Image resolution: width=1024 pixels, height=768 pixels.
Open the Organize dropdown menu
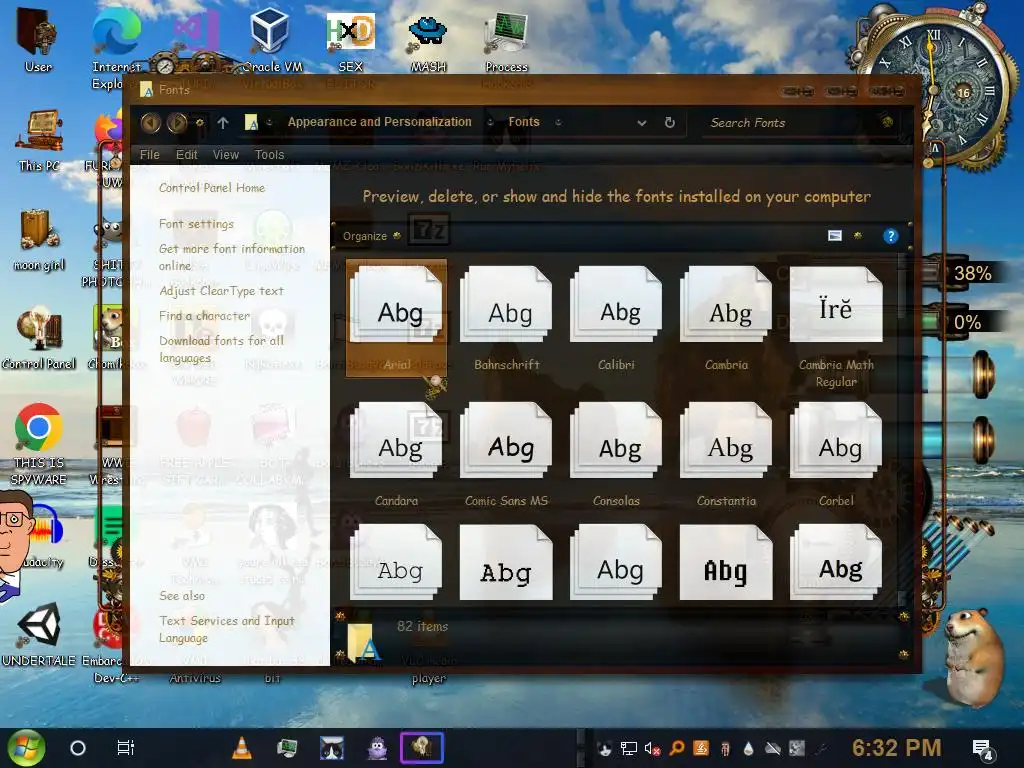(371, 236)
